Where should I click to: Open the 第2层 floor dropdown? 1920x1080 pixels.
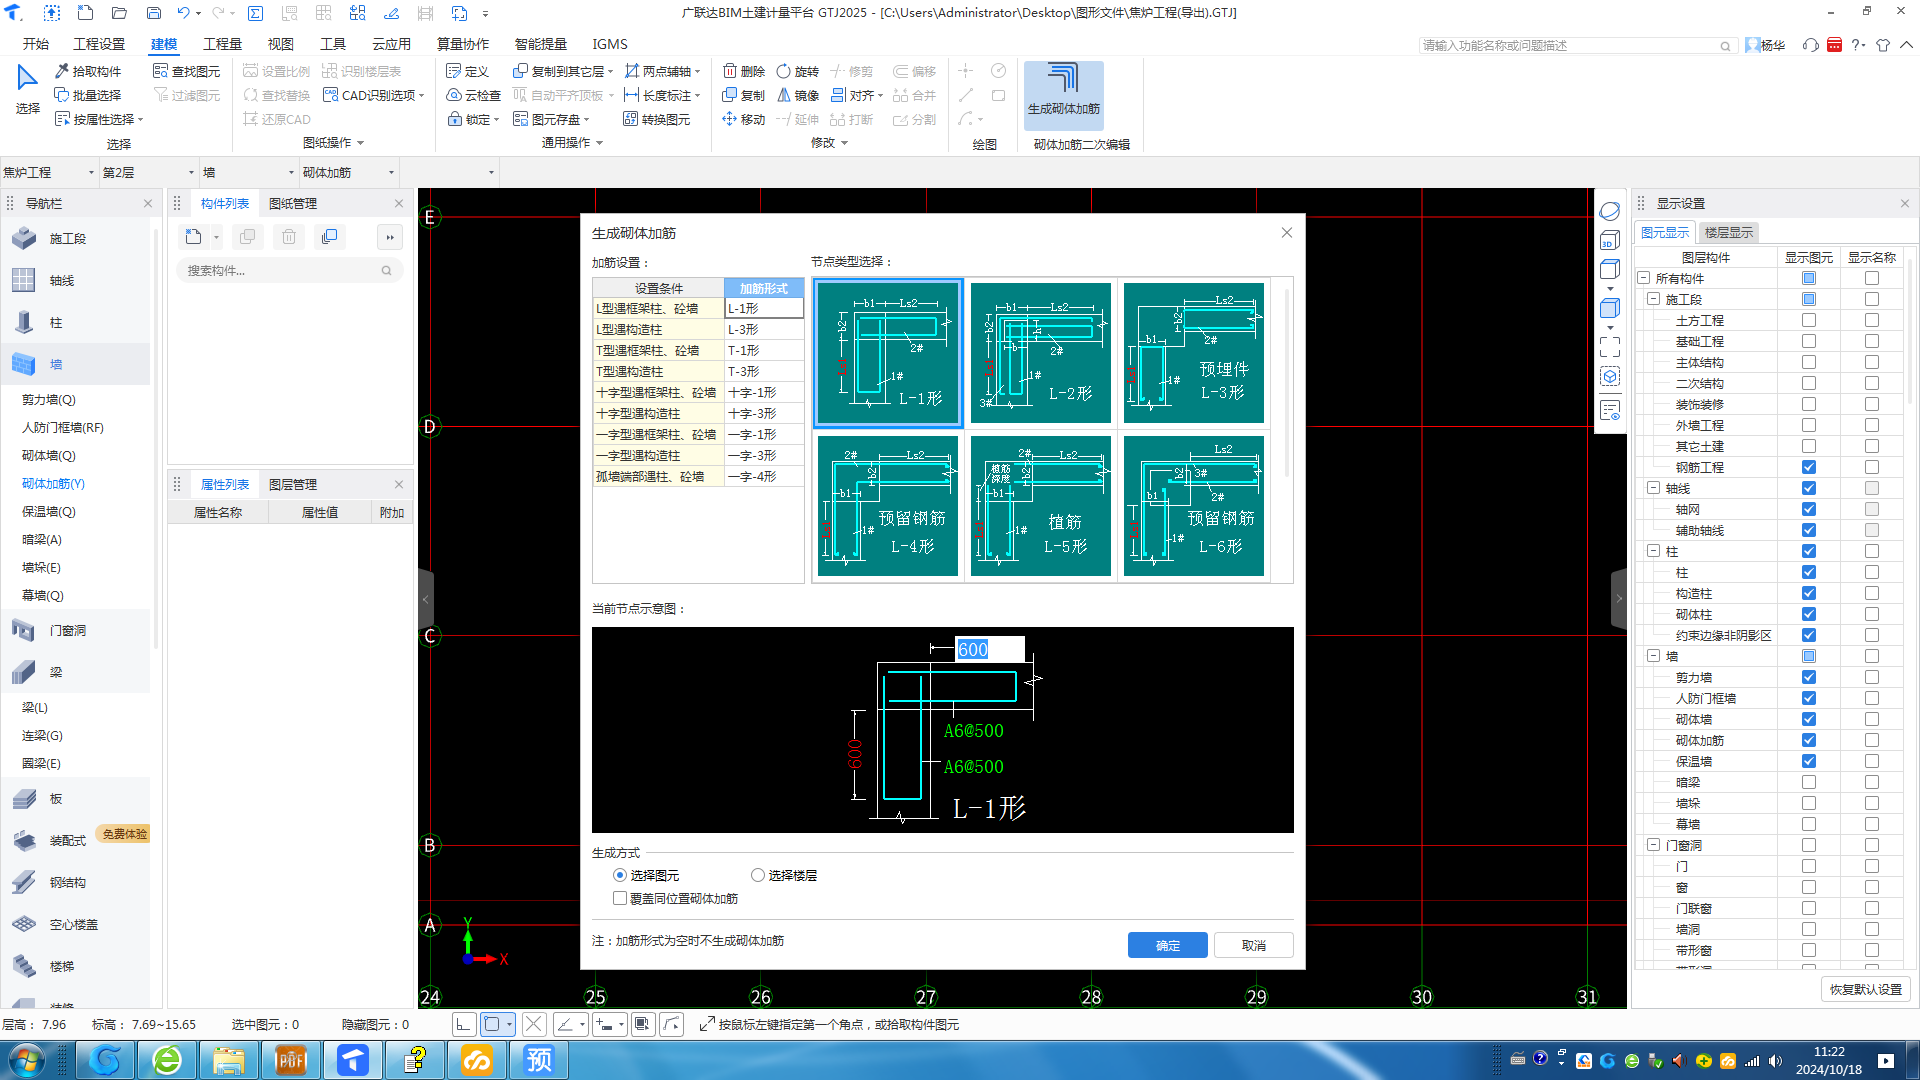pyautogui.click(x=191, y=172)
